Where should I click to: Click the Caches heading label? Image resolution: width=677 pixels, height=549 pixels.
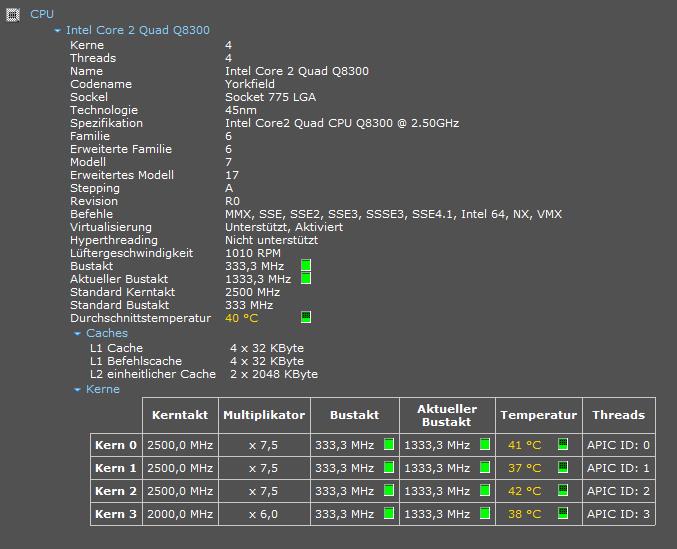point(107,333)
